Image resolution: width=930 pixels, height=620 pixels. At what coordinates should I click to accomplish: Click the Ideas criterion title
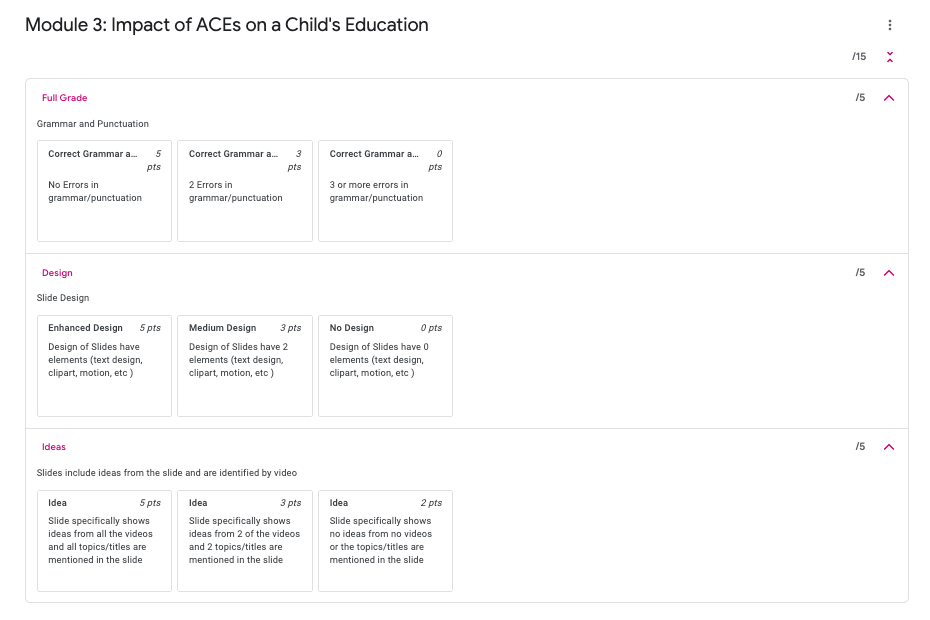coord(53,447)
